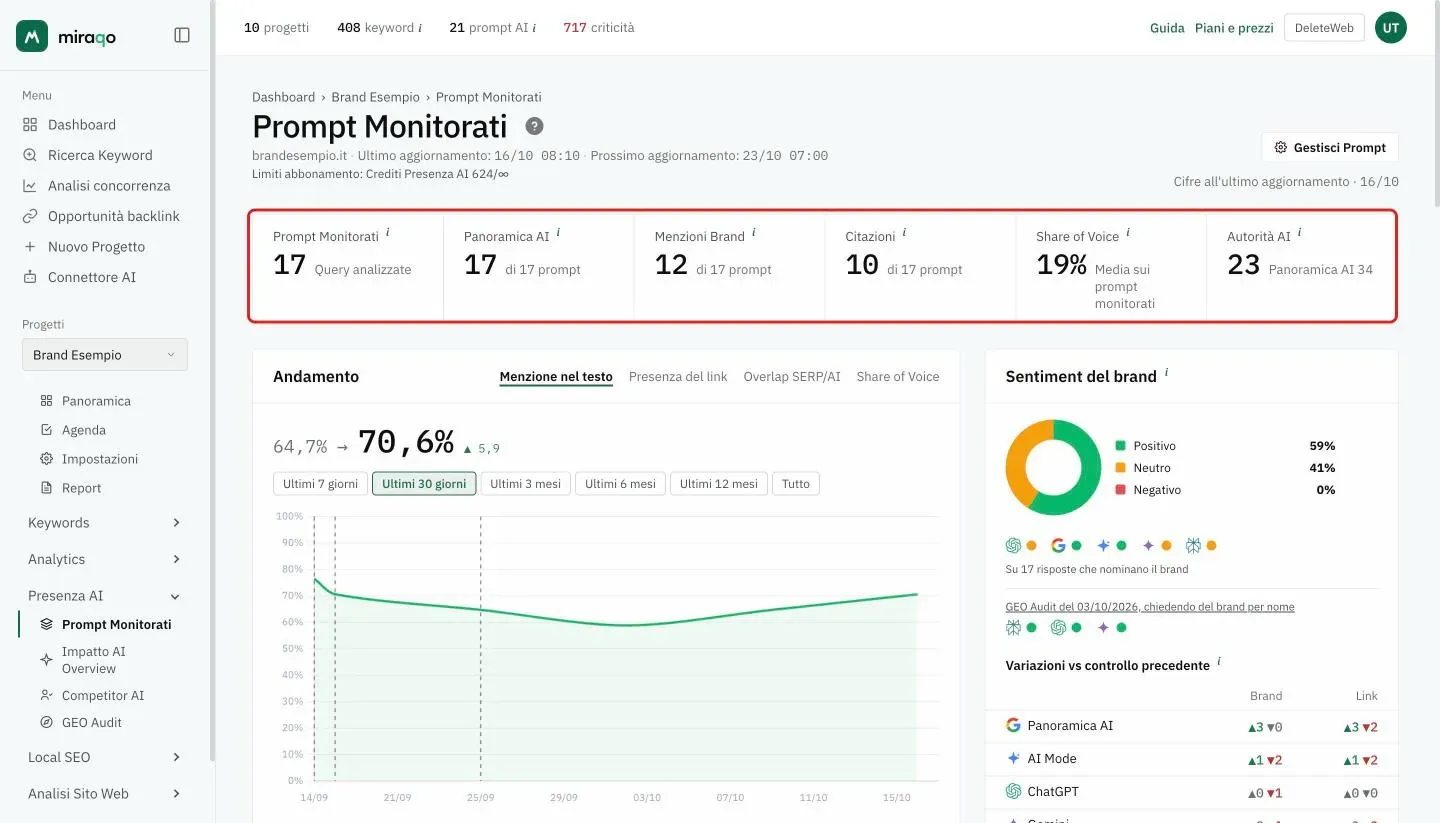
Task: Select the Ultimi 6 mesi range
Action: click(620, 484)
